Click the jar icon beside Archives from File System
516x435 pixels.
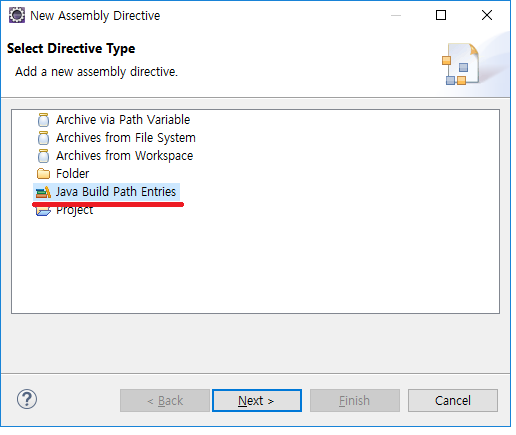tap(43, 138)
